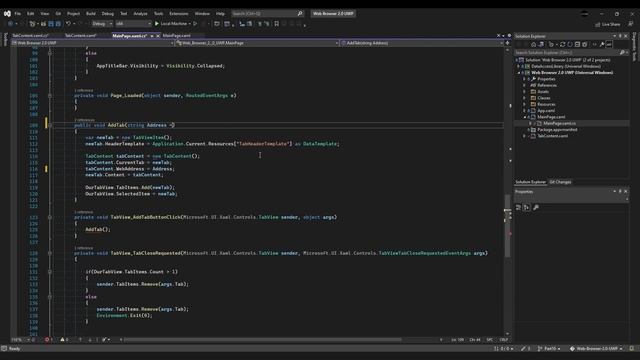Select the Resources folder
Image resolution: width=640 pixels, height=360 pixels.
[x=546, y=104]
